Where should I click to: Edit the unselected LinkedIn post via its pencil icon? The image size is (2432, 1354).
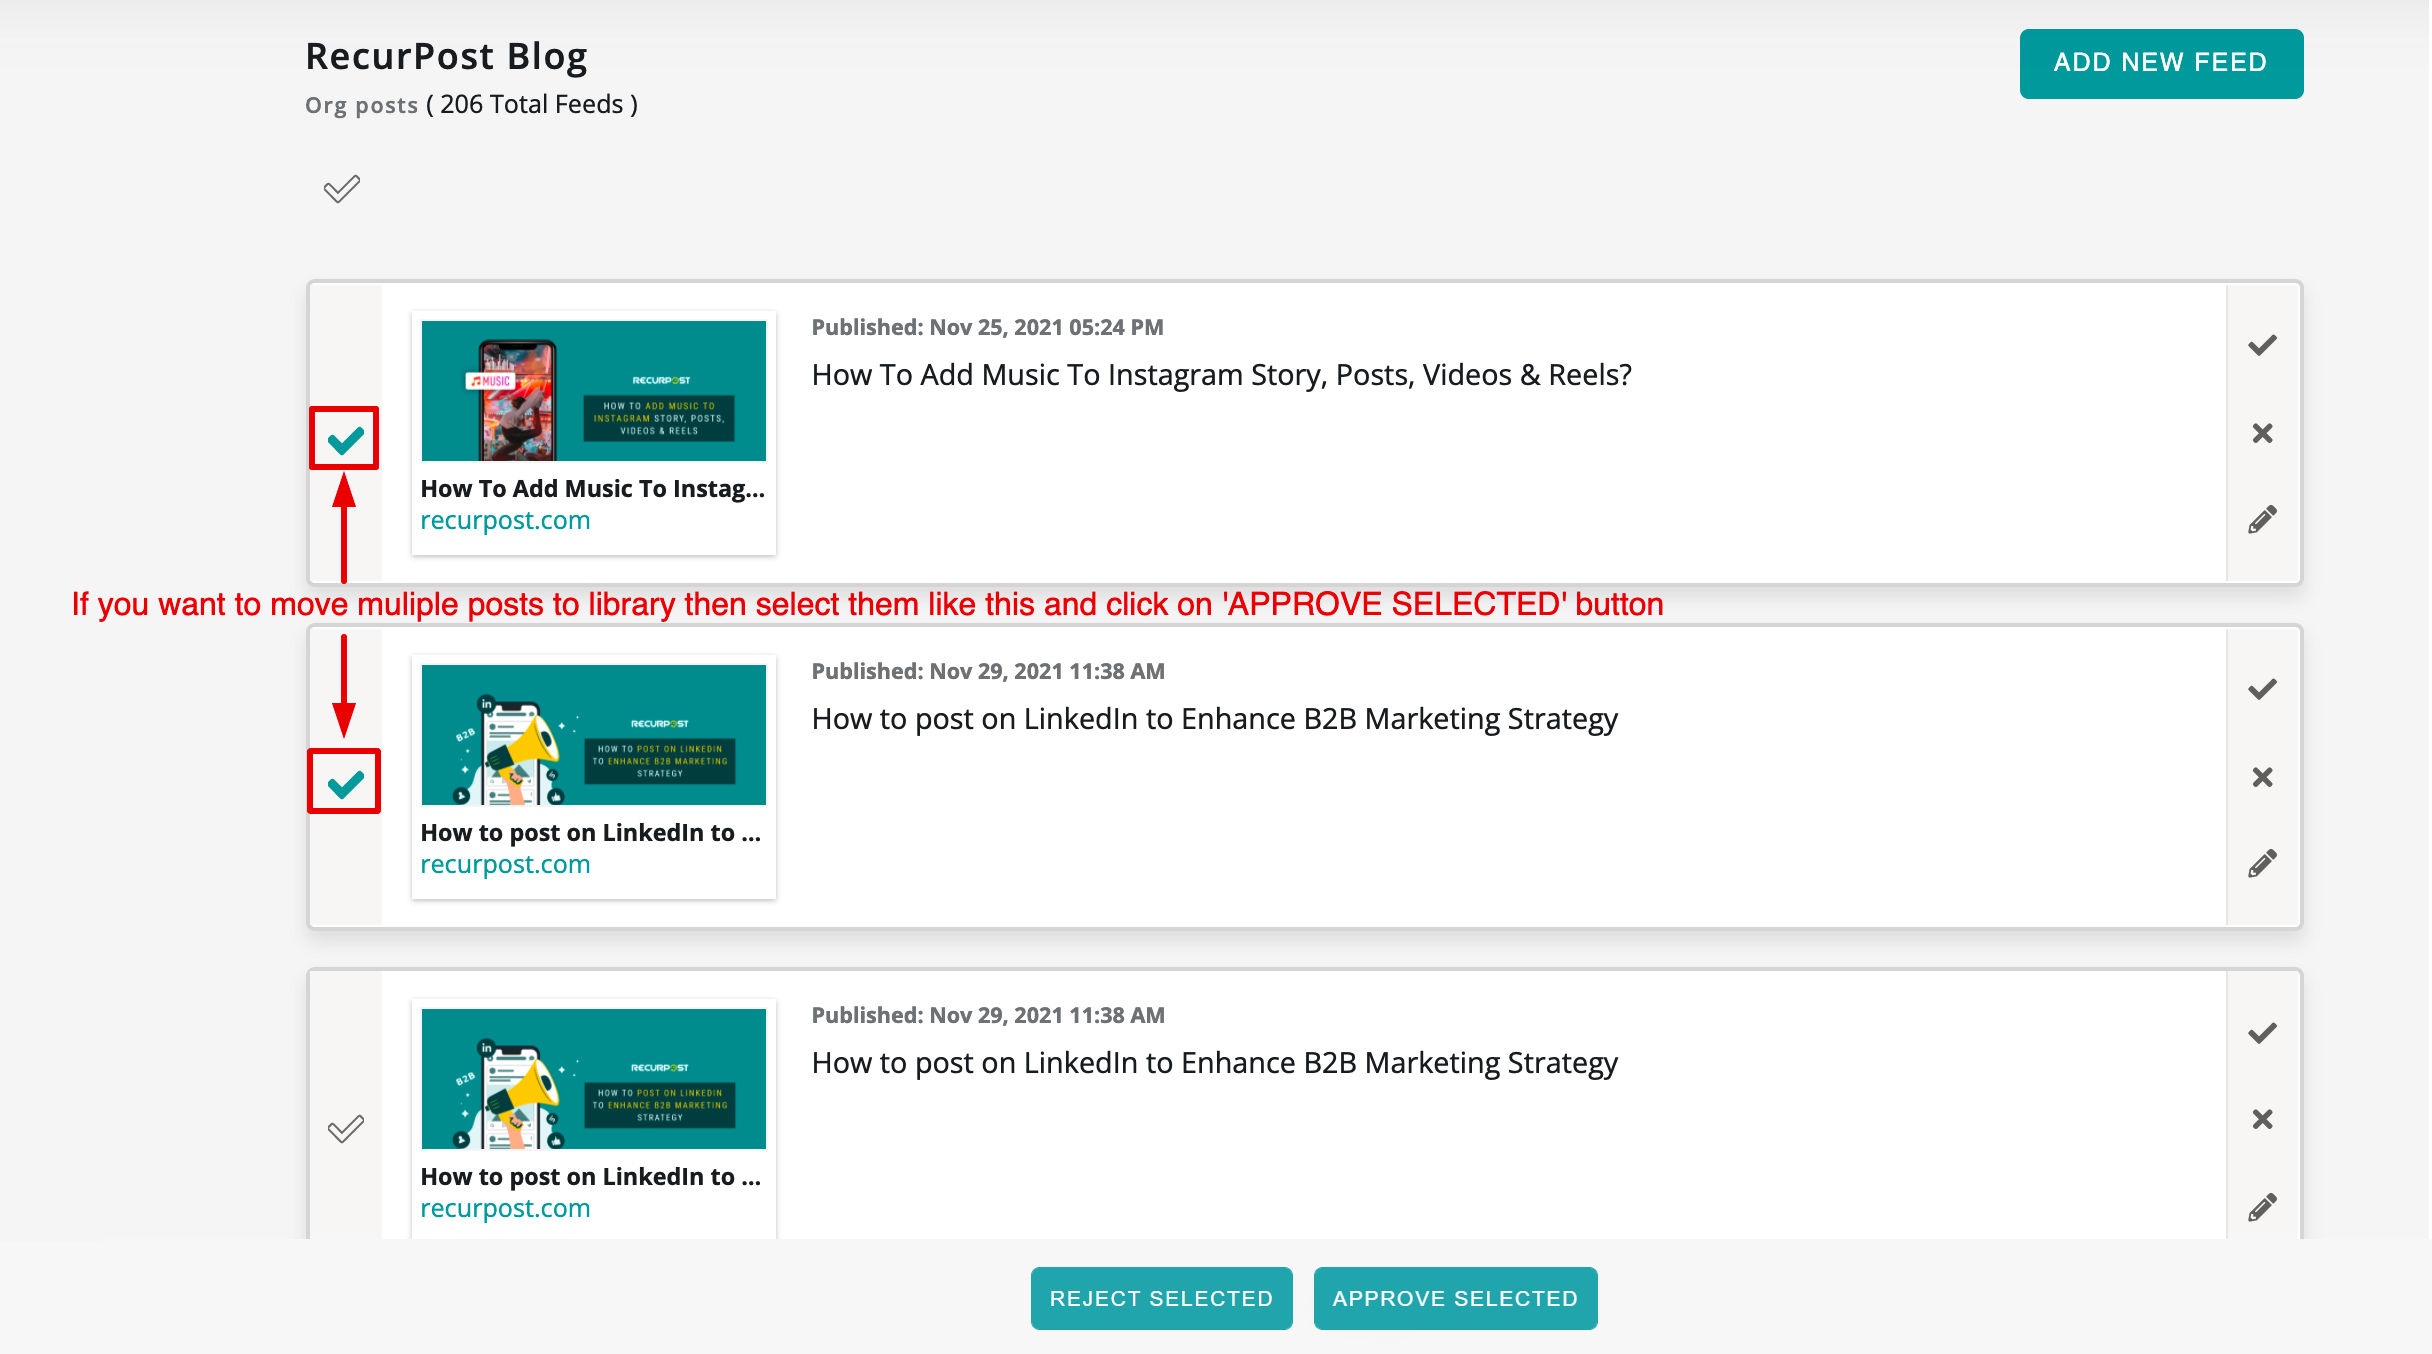2262,1207
